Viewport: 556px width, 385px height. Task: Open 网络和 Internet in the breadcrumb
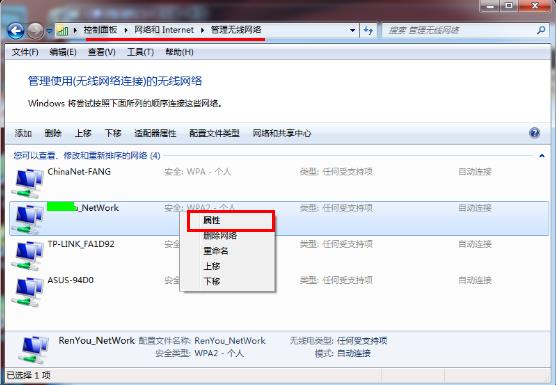pyautogui.click(x=164, y=30)
